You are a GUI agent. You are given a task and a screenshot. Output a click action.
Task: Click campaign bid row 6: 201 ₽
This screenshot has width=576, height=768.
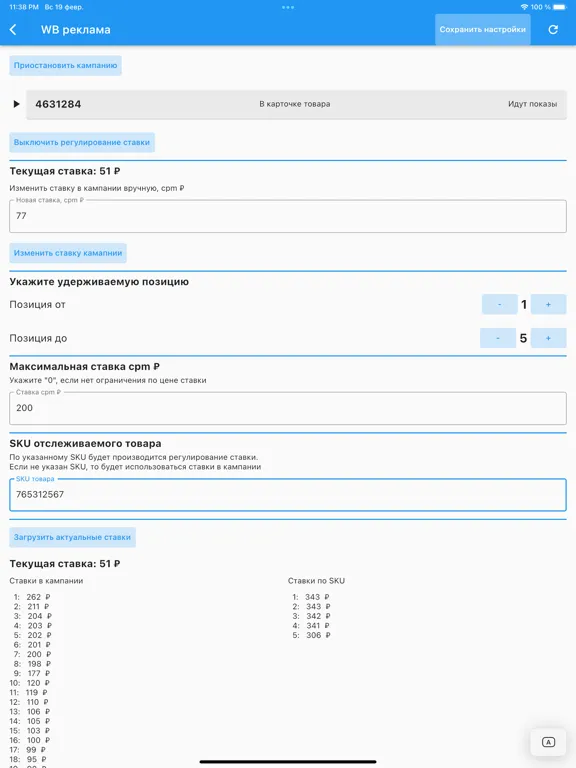click(x=32, y=645)
